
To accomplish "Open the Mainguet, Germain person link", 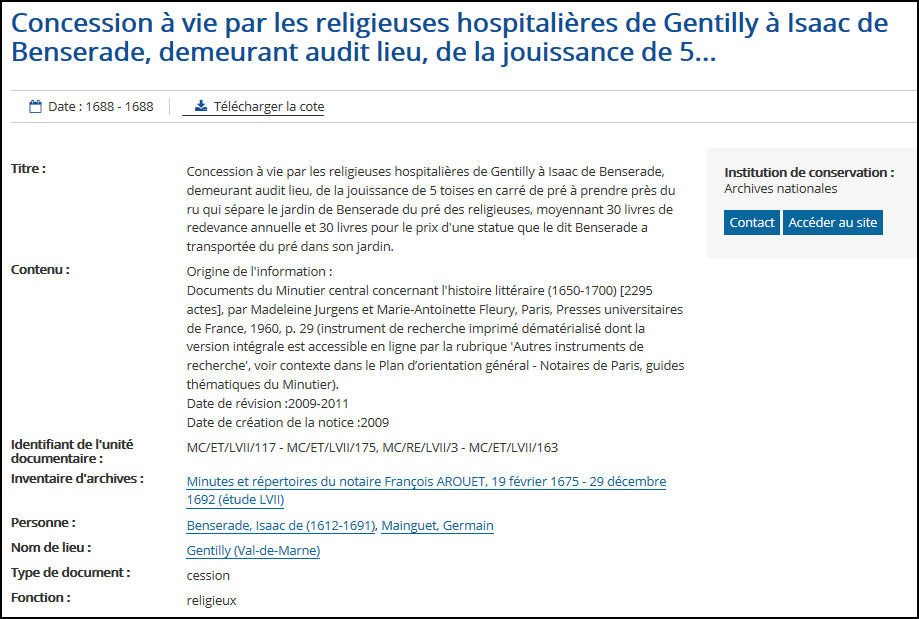I will (437, 526).
